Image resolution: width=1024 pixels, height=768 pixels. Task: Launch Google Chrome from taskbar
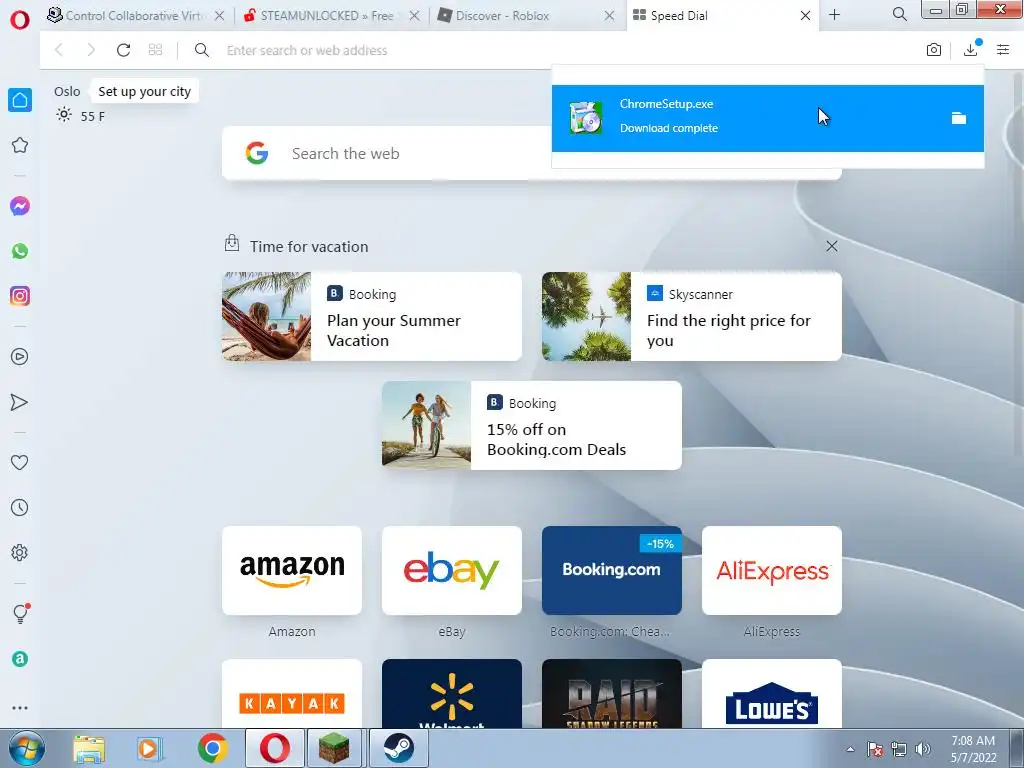[x=213, y=749]
